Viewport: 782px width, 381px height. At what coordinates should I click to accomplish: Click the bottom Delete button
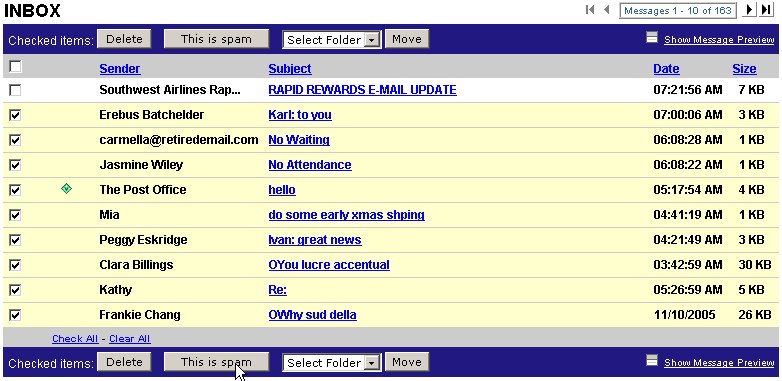click(124, 362)
